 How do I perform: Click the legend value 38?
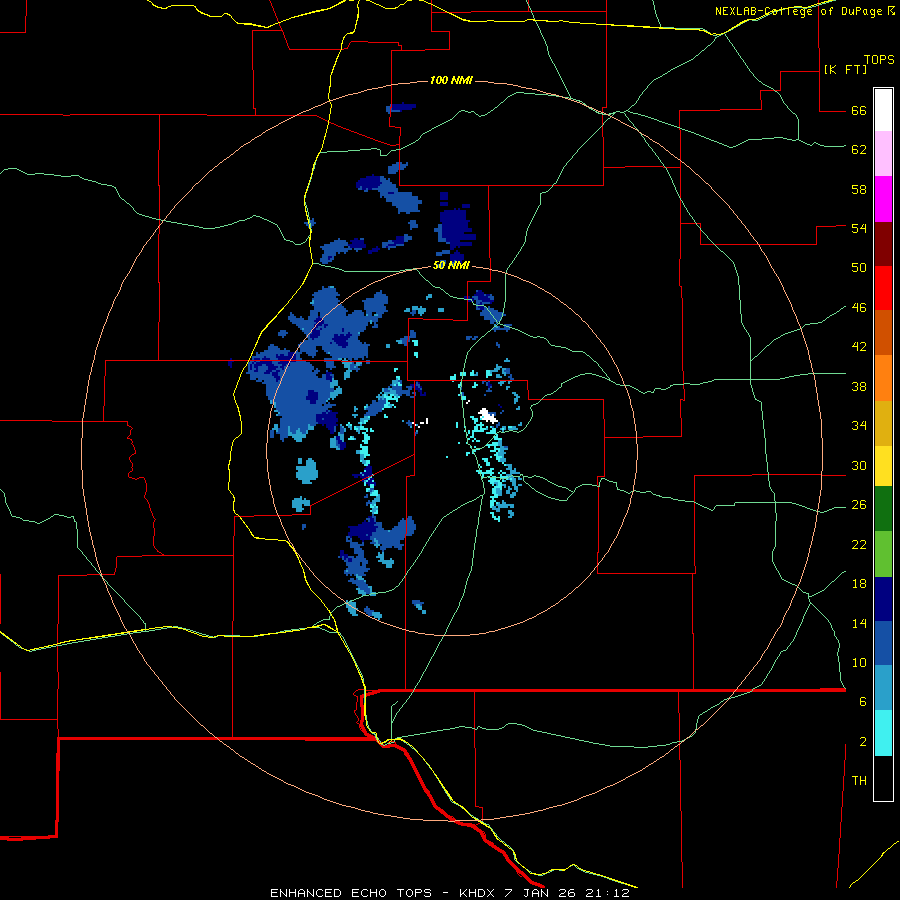859,386
